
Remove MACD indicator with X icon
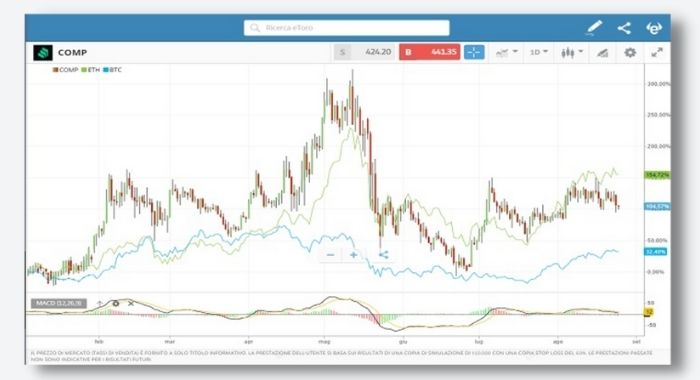[131, 304]
